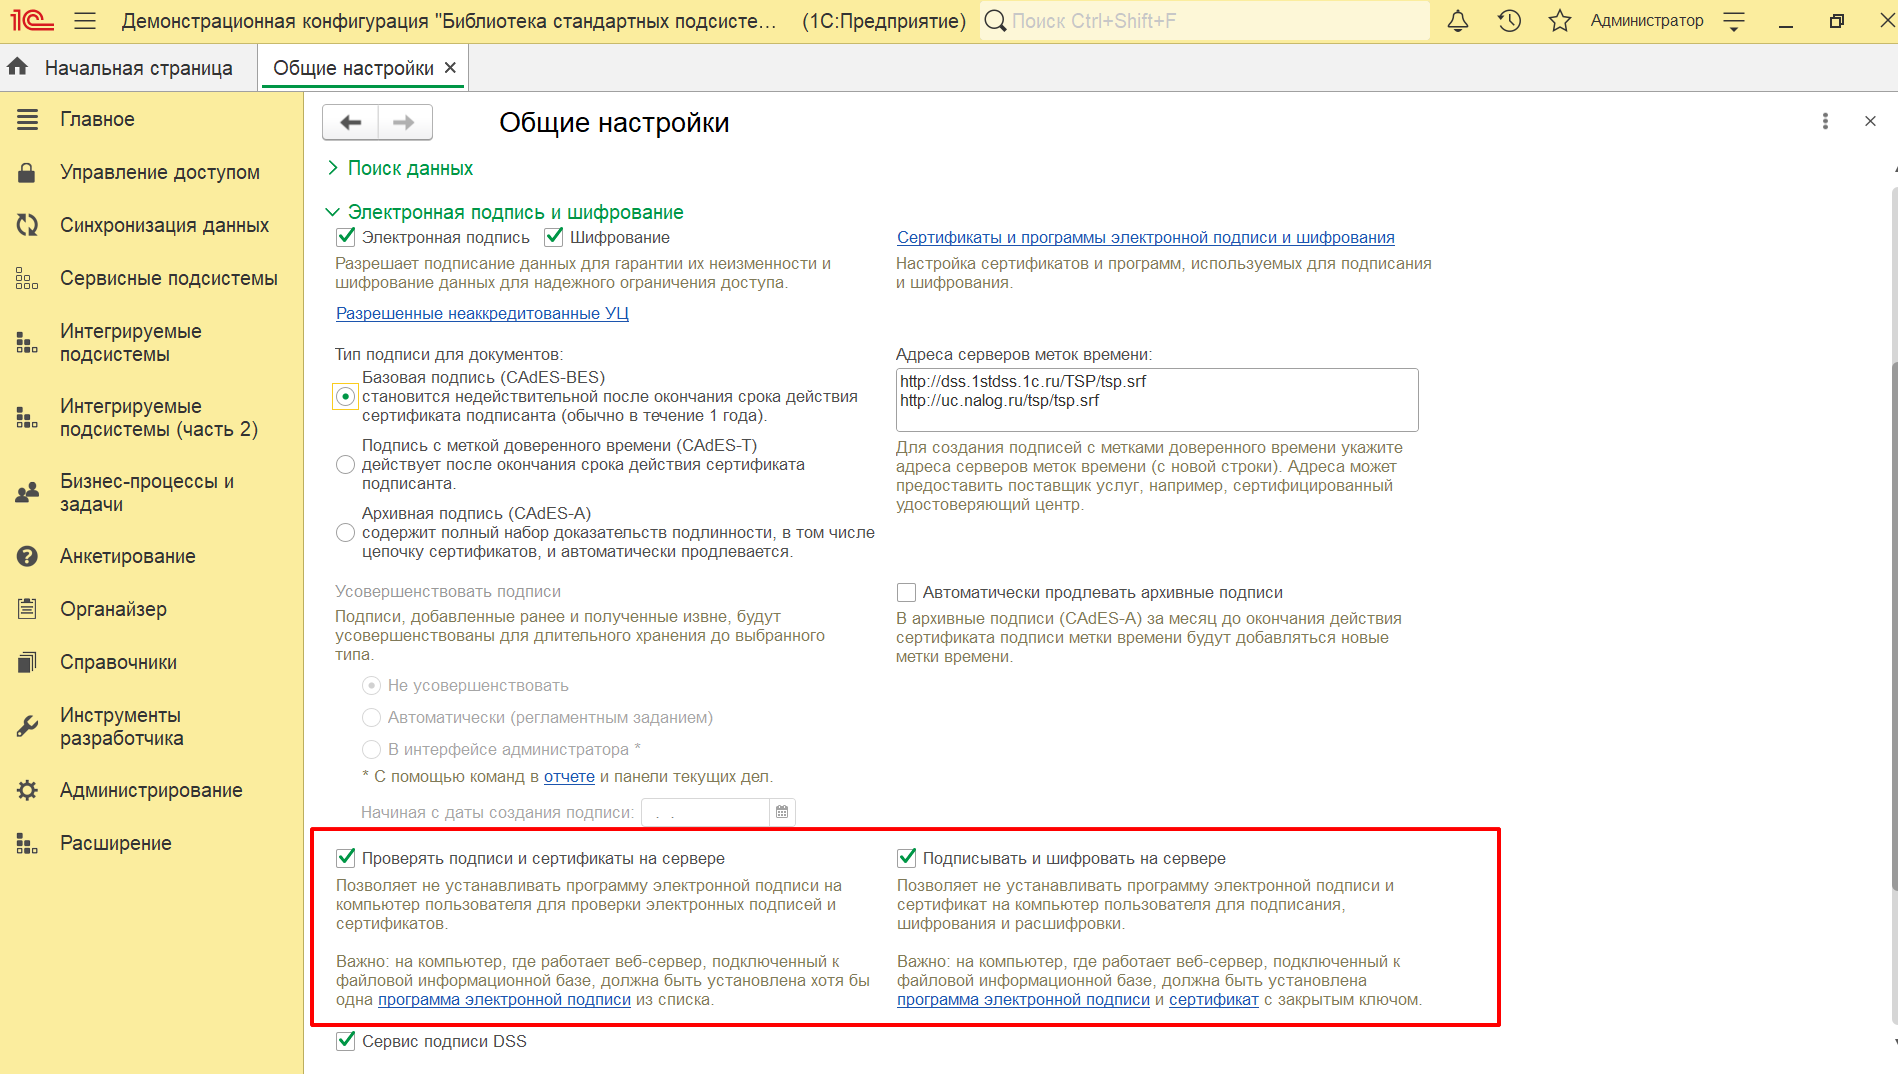Click timestamp server addresses text box
1898x1074 pixels.
pos(1157,400)
